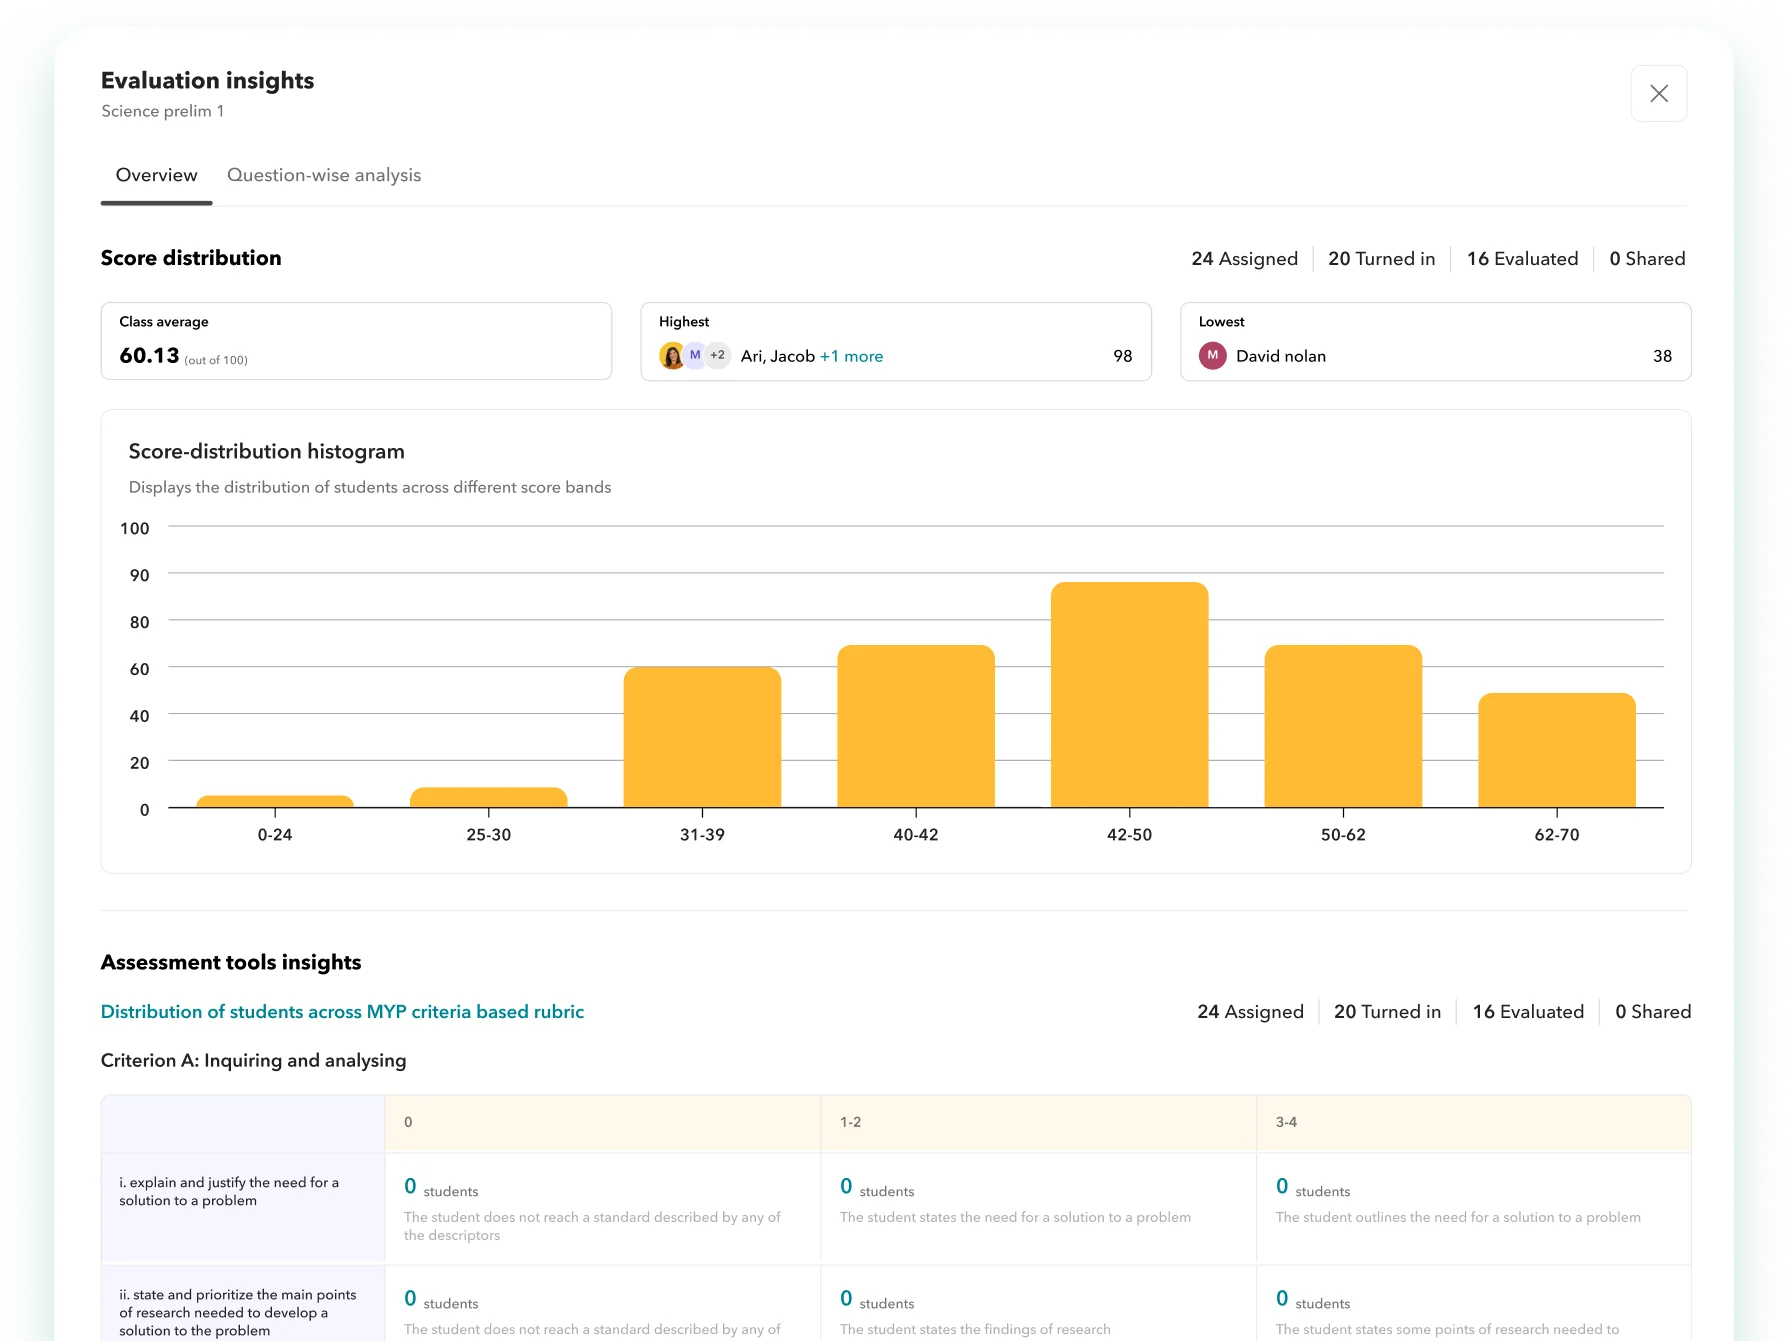Click the +2 avatar badge
Image resolution: width=1788 pixels, height=1341 pixels.
[x=717, y=355]
